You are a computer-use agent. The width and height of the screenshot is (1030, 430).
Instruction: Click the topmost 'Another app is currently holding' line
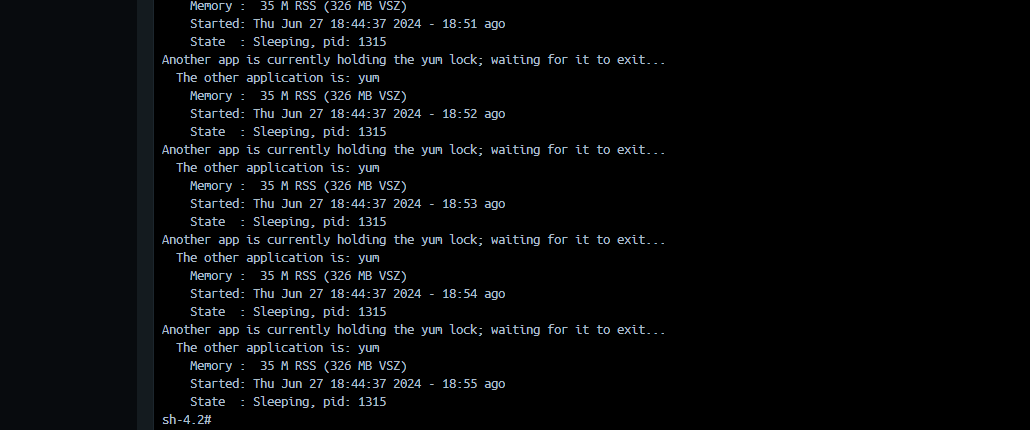(414, 60)
